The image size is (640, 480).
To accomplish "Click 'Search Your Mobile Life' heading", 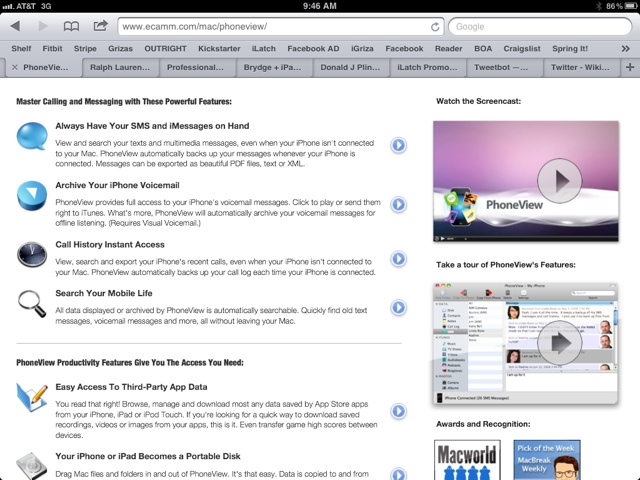I will pos(104,293).
